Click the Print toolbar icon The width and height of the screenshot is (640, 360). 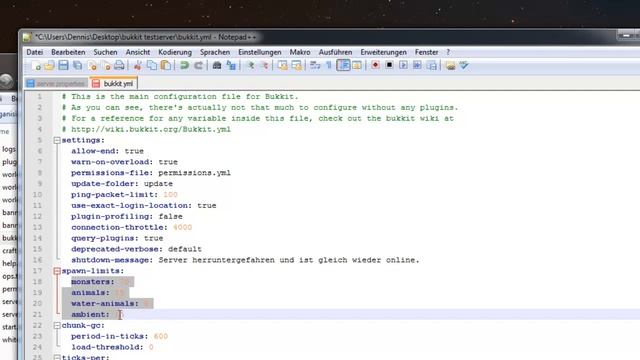point(119,65)
